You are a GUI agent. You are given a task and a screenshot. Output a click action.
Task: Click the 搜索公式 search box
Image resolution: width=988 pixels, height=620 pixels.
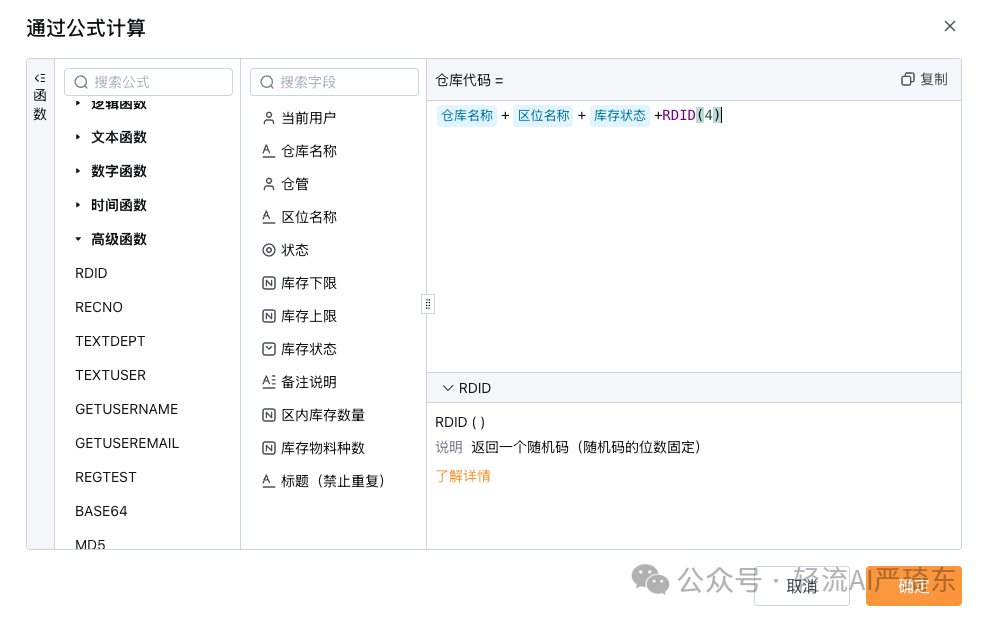[x=148, y=81]
